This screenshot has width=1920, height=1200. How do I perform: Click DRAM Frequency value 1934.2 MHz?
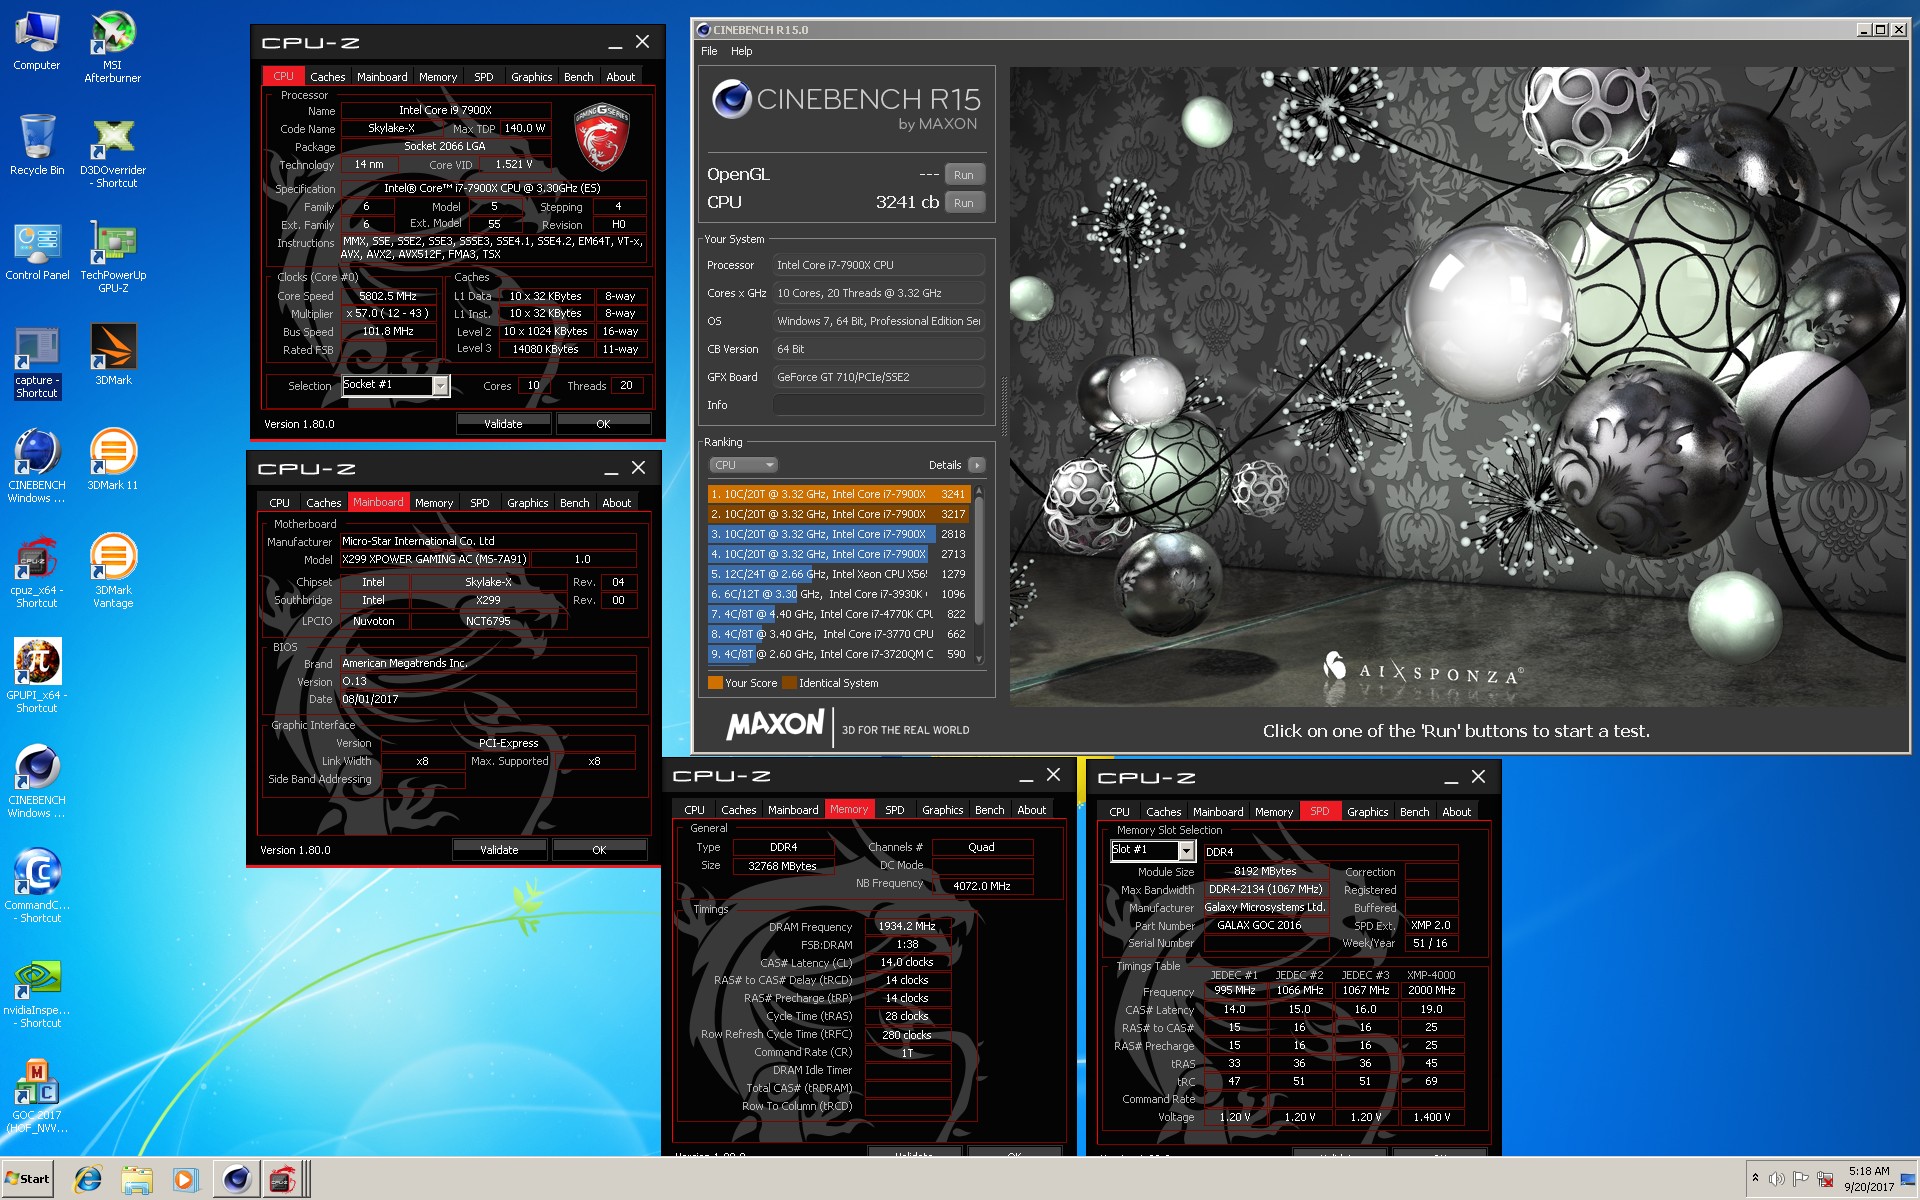click(x=907, y=926)
